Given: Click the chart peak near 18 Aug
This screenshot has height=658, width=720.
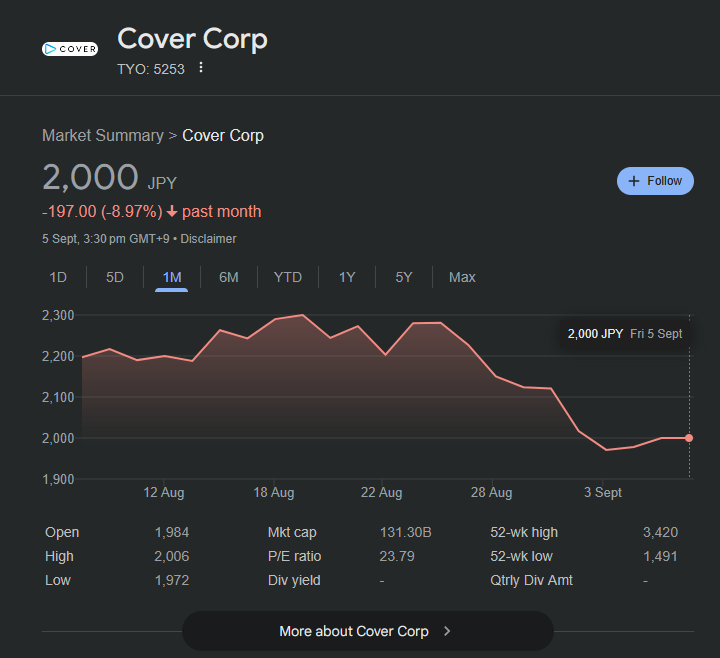Looking at the screenshot, I should [303, 315].
